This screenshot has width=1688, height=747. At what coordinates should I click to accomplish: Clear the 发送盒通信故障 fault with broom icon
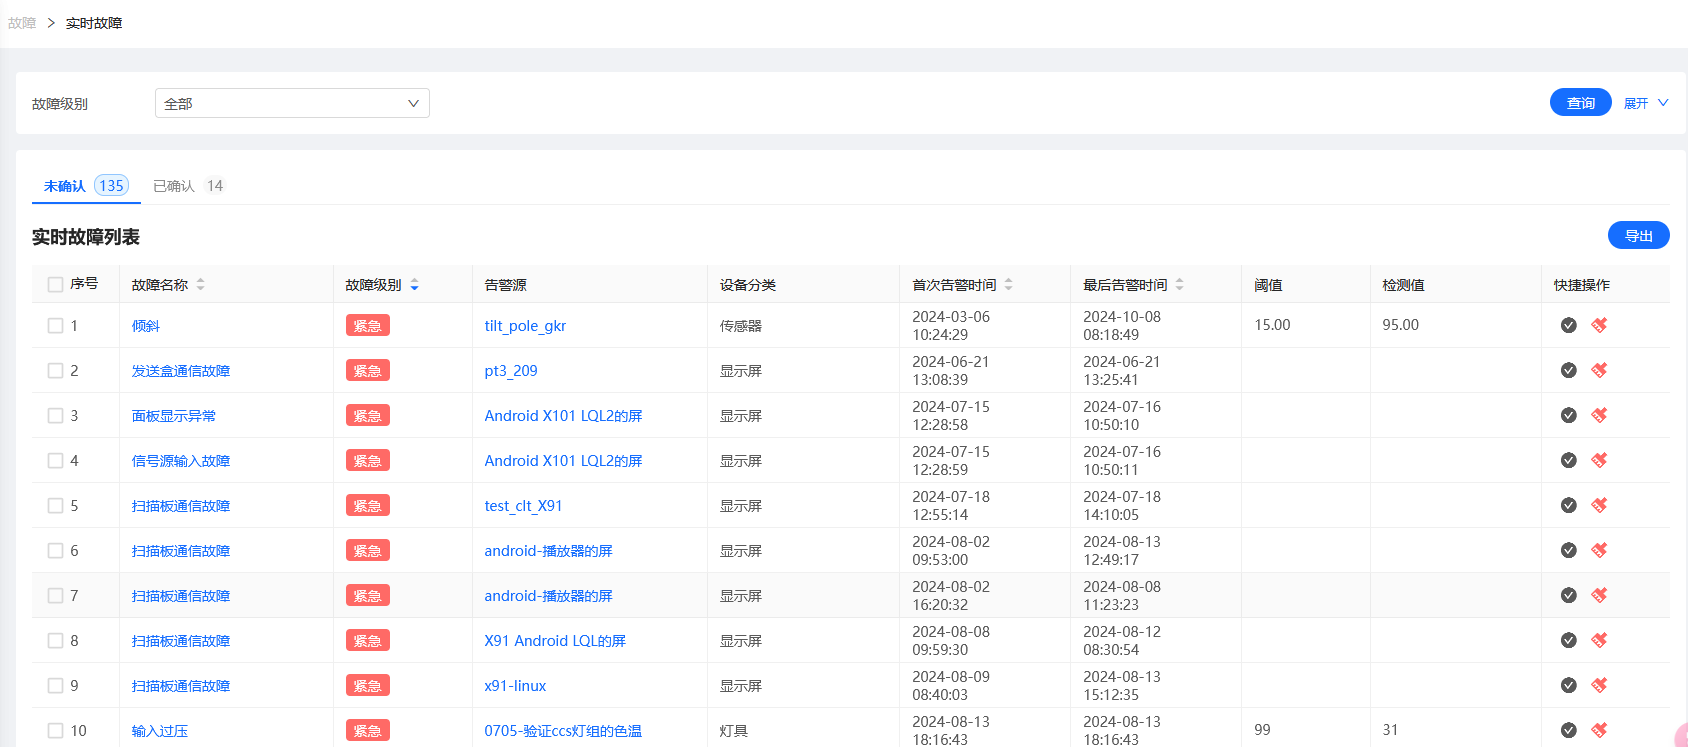1599,370
